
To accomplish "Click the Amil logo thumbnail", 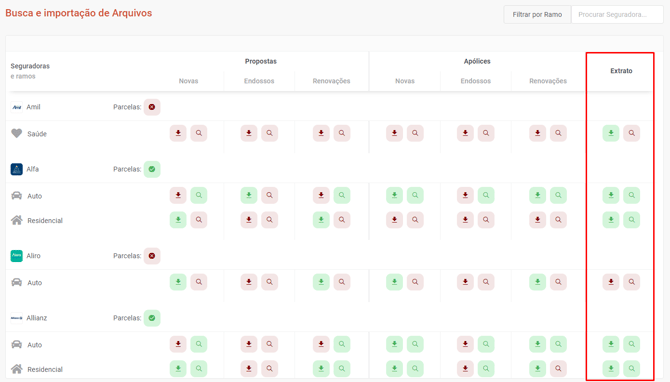I will pyautogui.click(x=17, y=107).
